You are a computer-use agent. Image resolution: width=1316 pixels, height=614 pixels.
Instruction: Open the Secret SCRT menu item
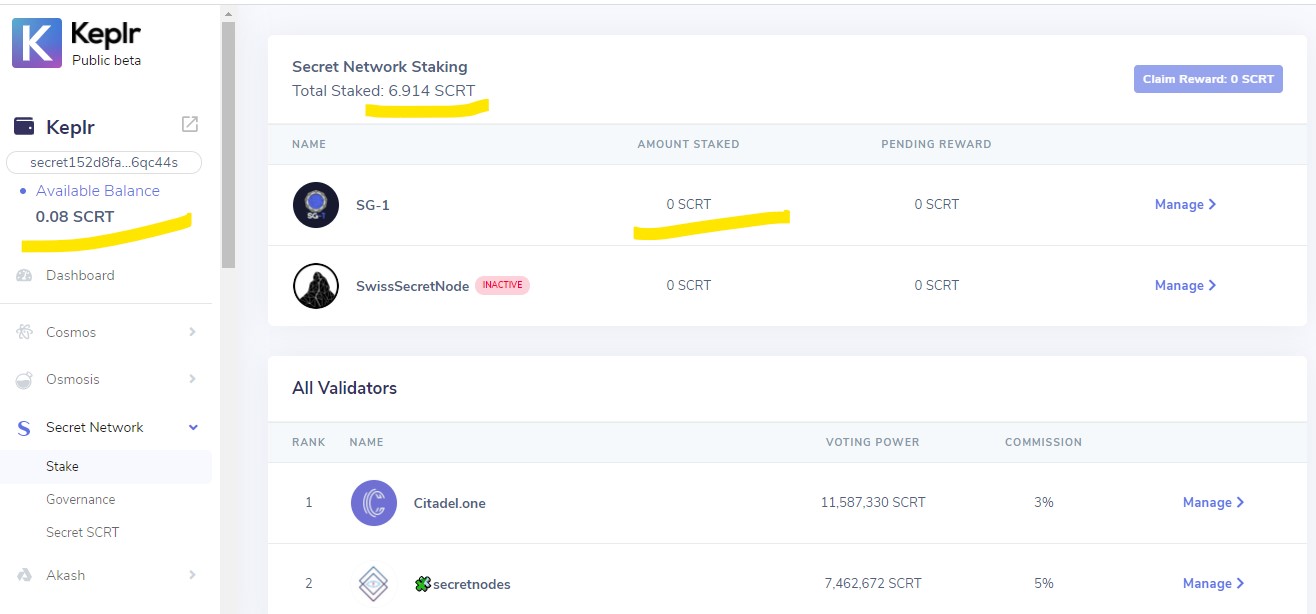pos(83,533)
